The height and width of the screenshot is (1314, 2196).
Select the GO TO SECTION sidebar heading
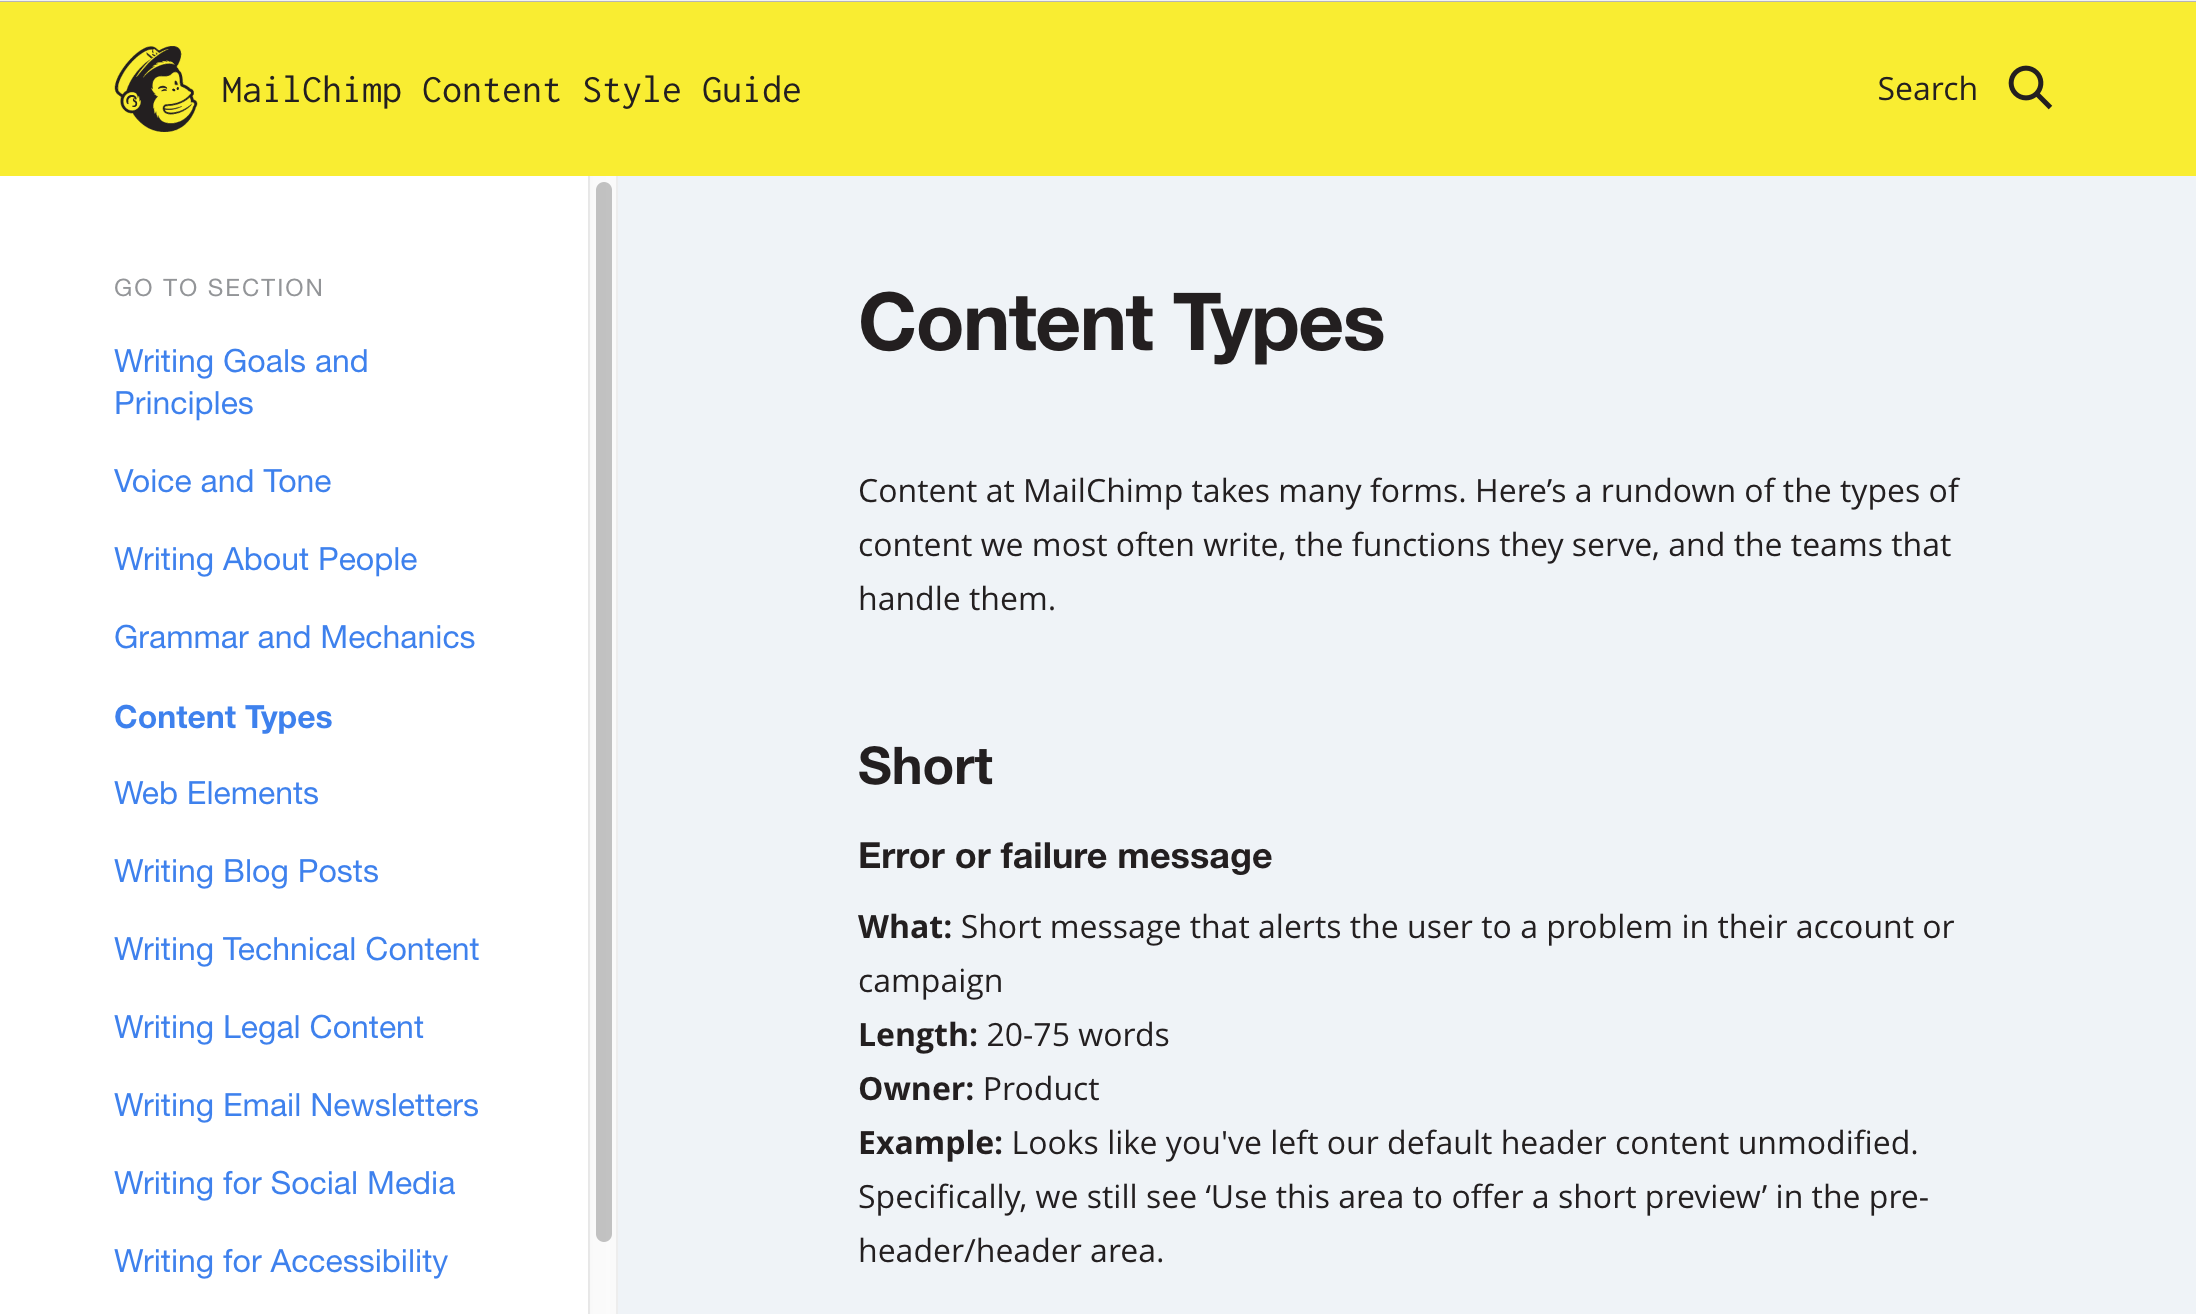coord(219,287)
